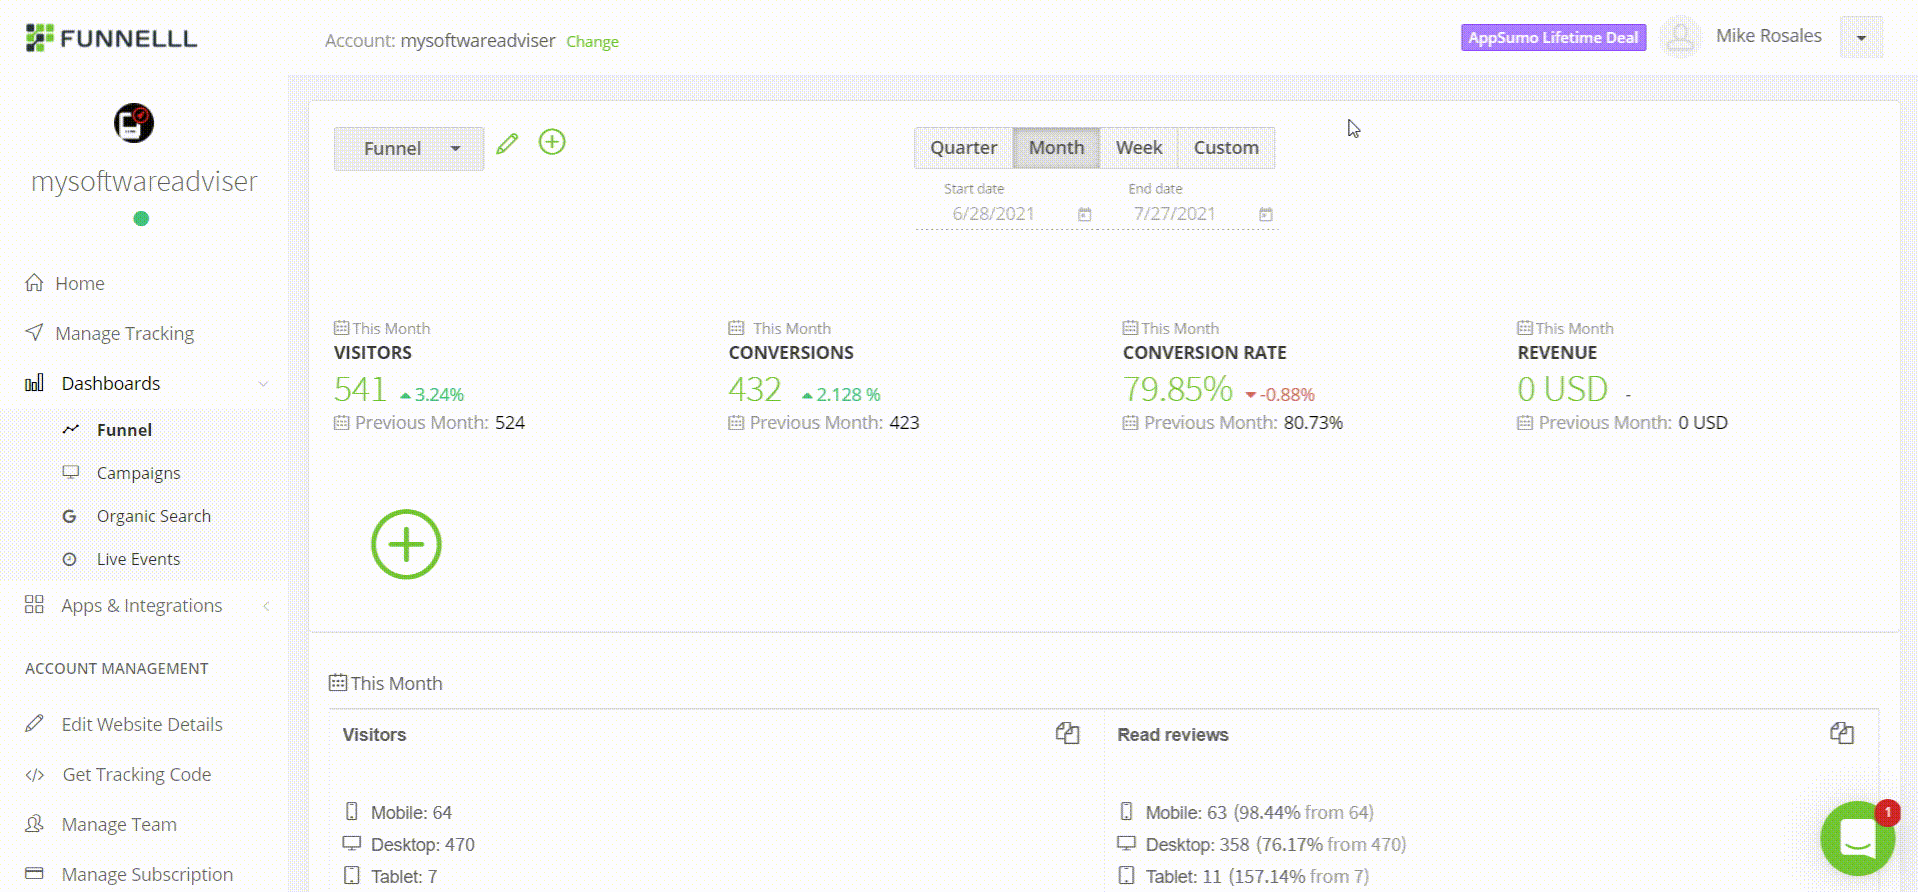1918x892 pixels.
Task: Click the AppSumo Lifetime Deal badge
Action: 1552,38
